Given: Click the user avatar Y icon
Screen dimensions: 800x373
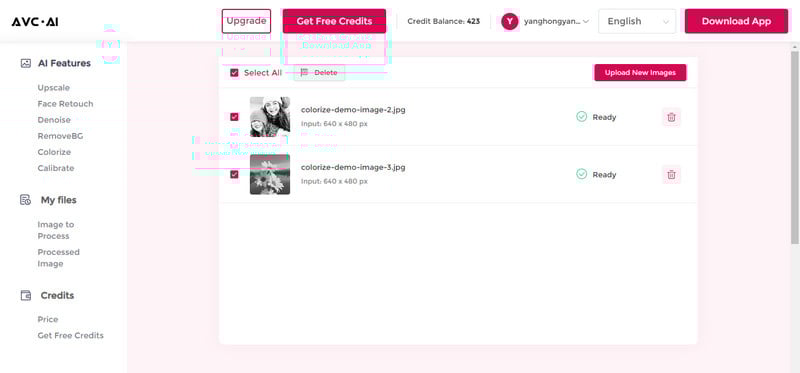Looking at the screenshot, I should (x=510, y=21).
